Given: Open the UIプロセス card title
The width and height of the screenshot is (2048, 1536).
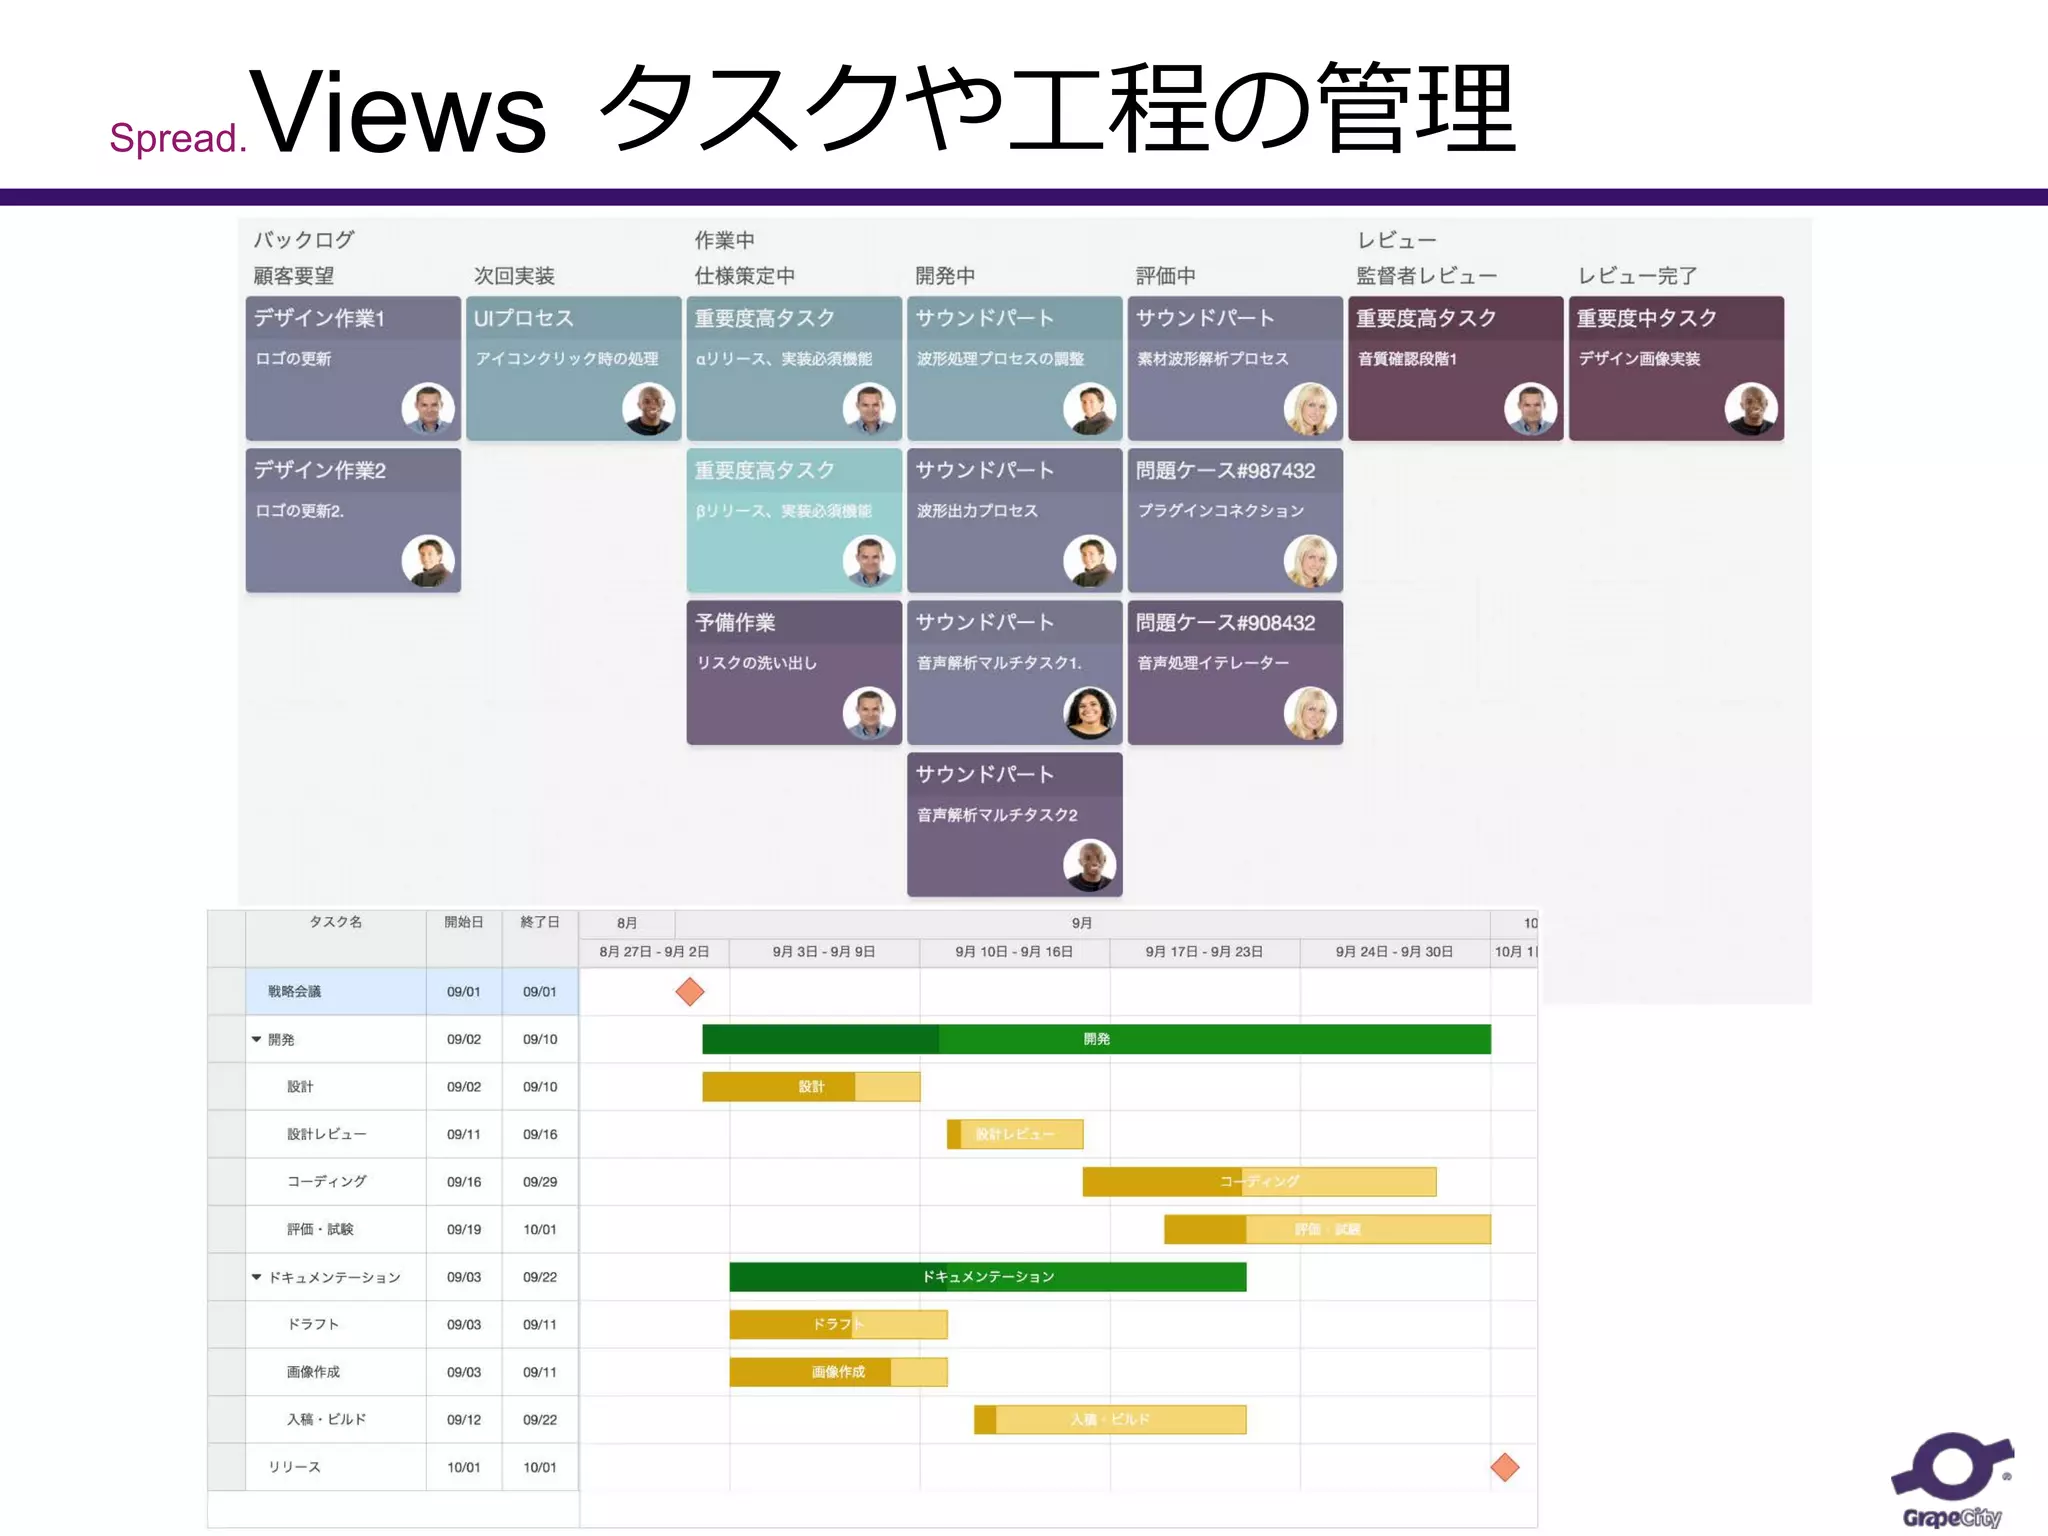Looking at the screenshot, I should 524,318.
